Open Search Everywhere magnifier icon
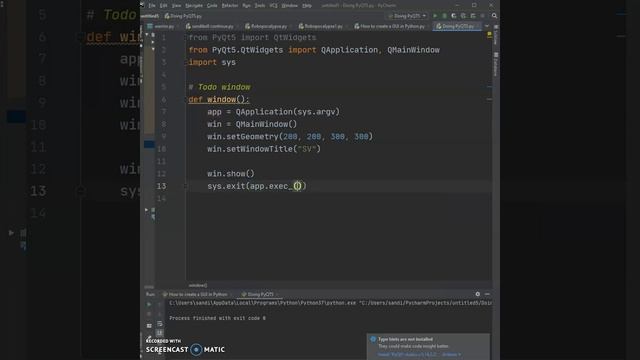Viewport: 640px width, 360px height. 494,16
